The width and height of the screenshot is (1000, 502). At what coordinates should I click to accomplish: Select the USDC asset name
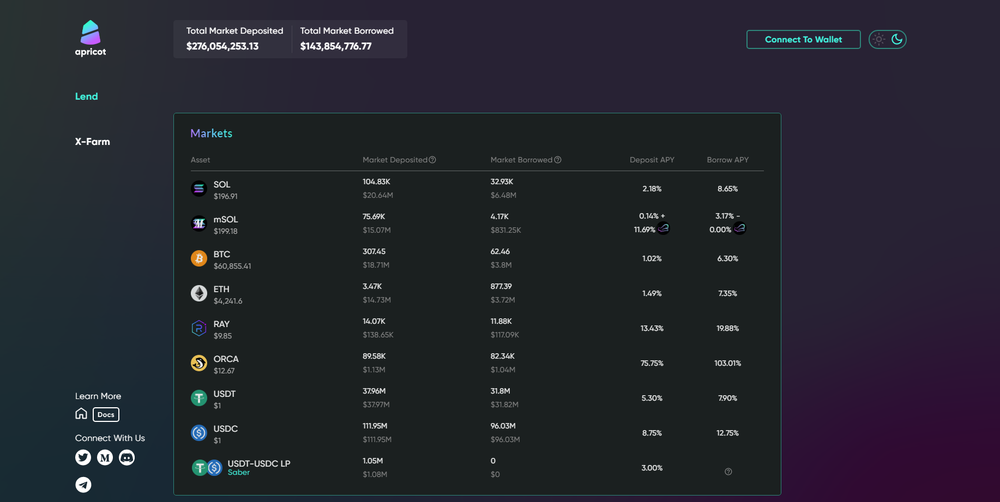[x=226, y=429]
